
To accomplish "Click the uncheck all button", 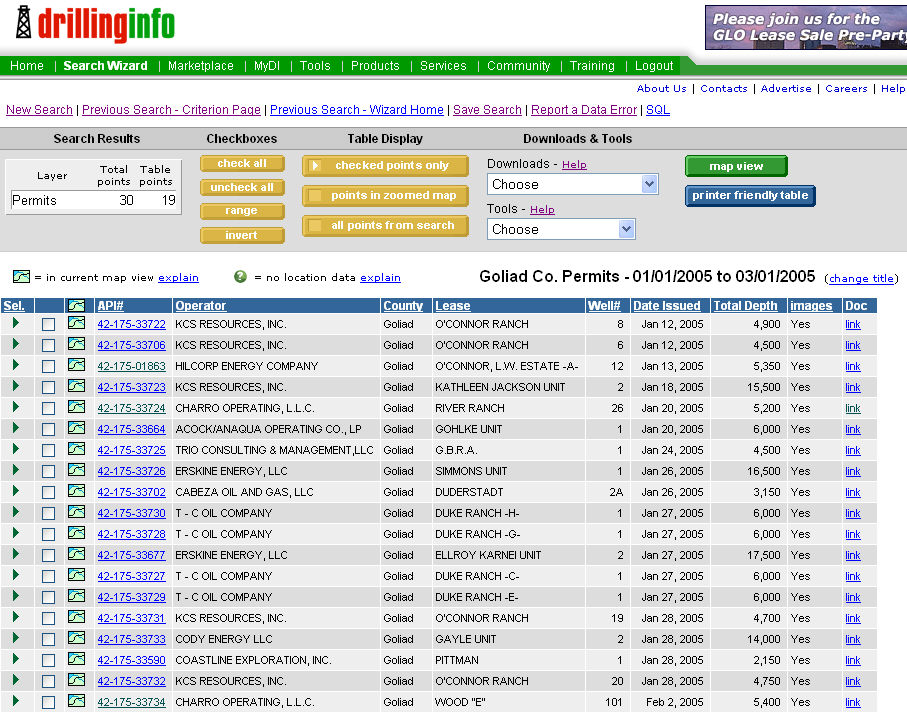I will point(242,187).
